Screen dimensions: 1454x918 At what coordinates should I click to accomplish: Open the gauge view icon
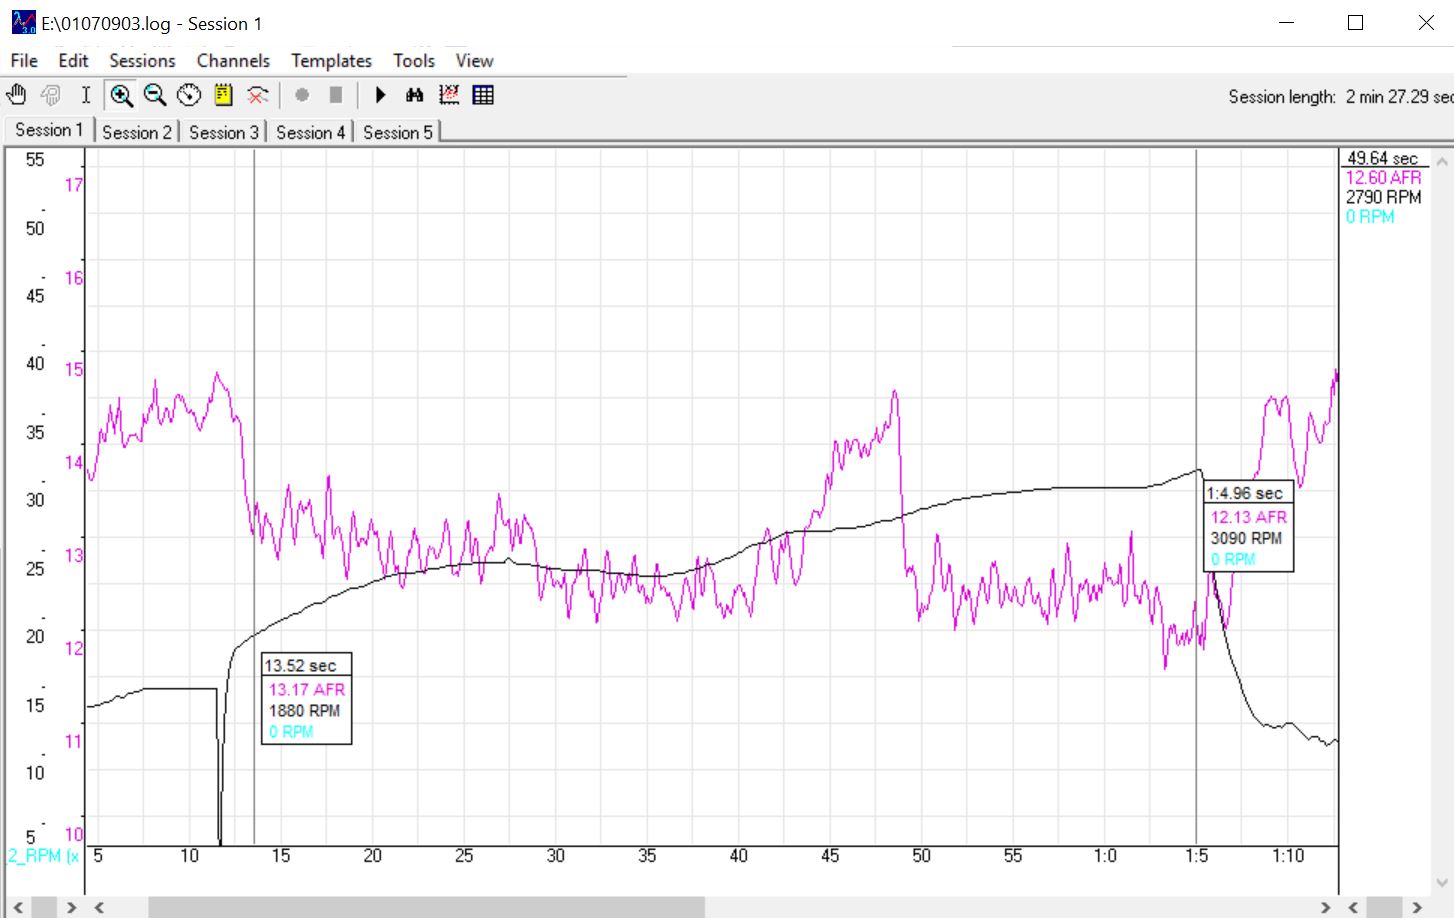tap(189, 95)
